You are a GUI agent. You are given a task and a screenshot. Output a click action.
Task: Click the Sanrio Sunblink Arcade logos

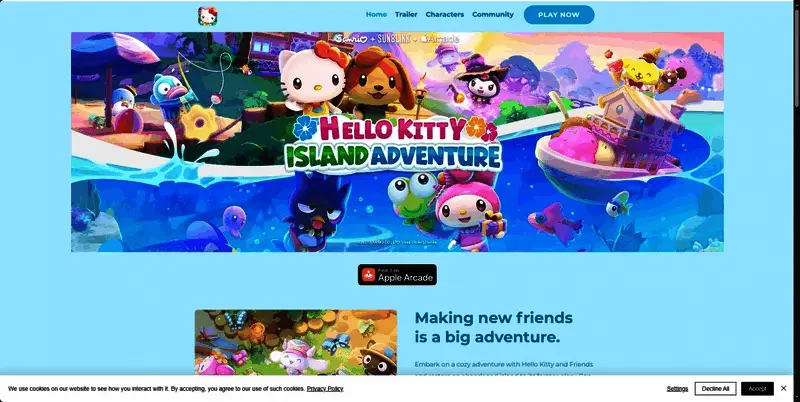point(396,39)
